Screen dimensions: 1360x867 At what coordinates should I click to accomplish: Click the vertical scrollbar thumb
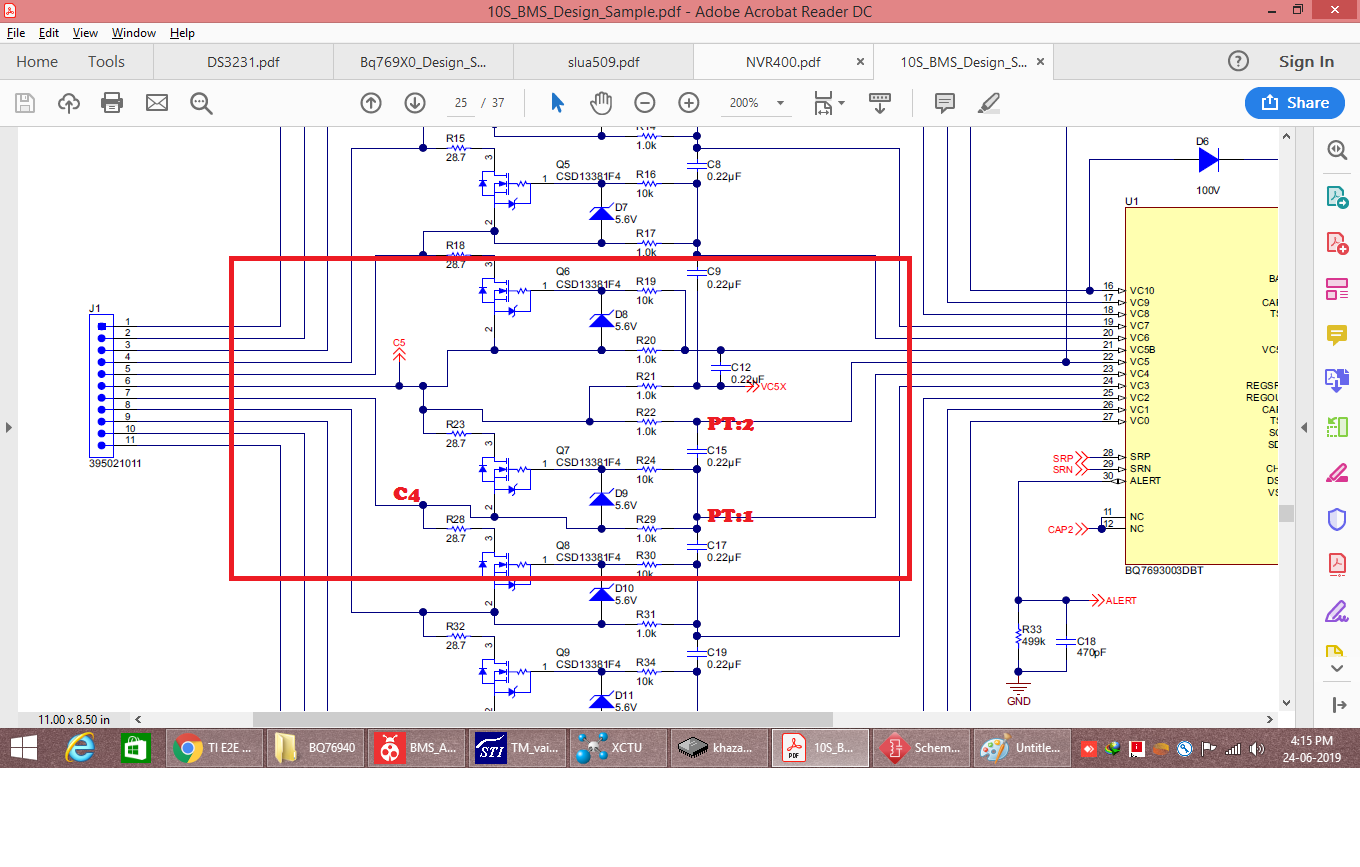(1286, 513)
